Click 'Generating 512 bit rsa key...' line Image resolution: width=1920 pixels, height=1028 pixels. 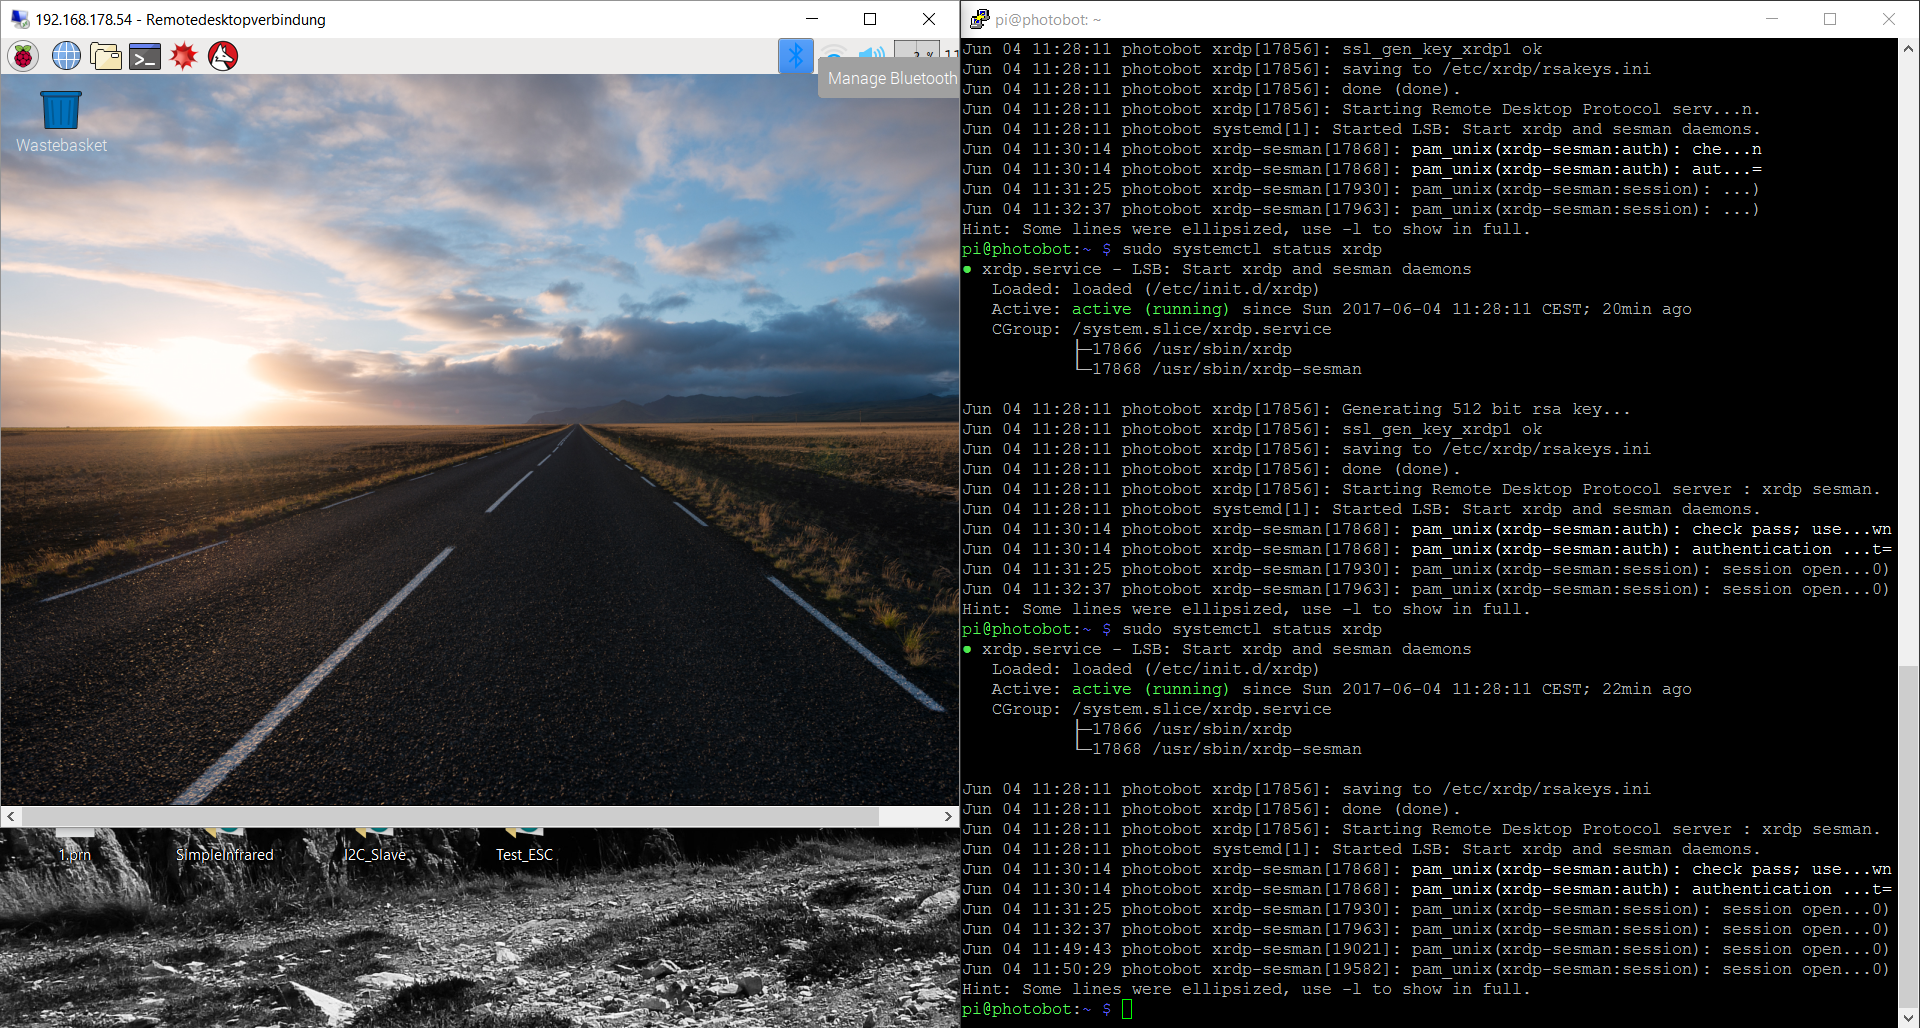(x=1296, y=409)
